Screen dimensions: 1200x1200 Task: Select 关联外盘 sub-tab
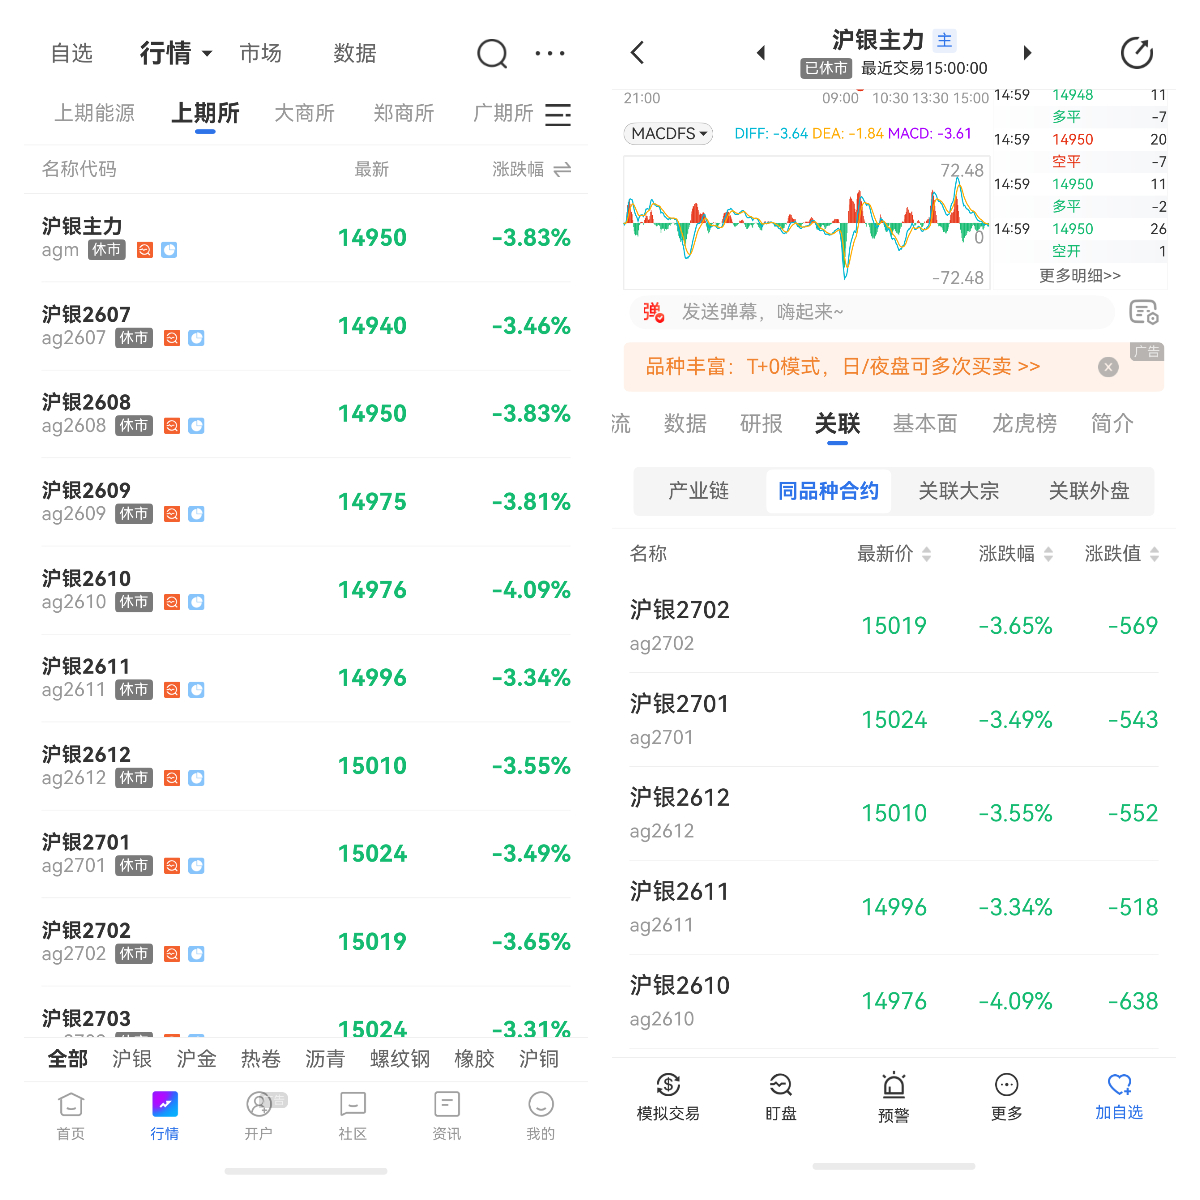click(1089, 491)
